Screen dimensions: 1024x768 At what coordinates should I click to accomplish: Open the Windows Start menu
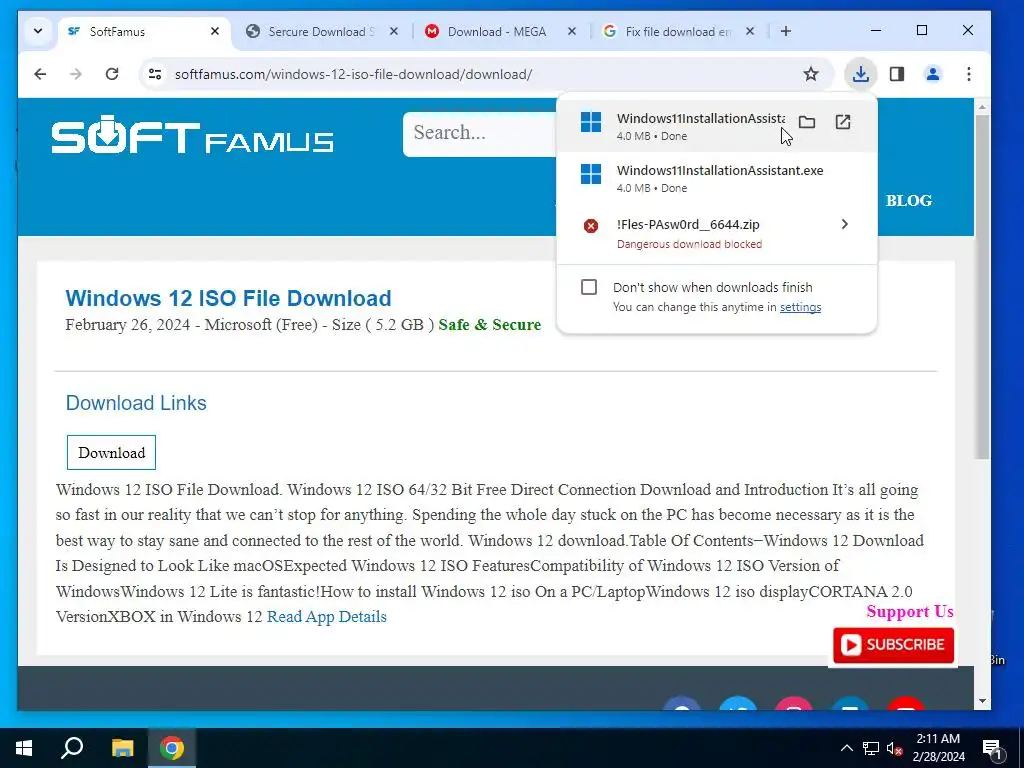point(24,748)
